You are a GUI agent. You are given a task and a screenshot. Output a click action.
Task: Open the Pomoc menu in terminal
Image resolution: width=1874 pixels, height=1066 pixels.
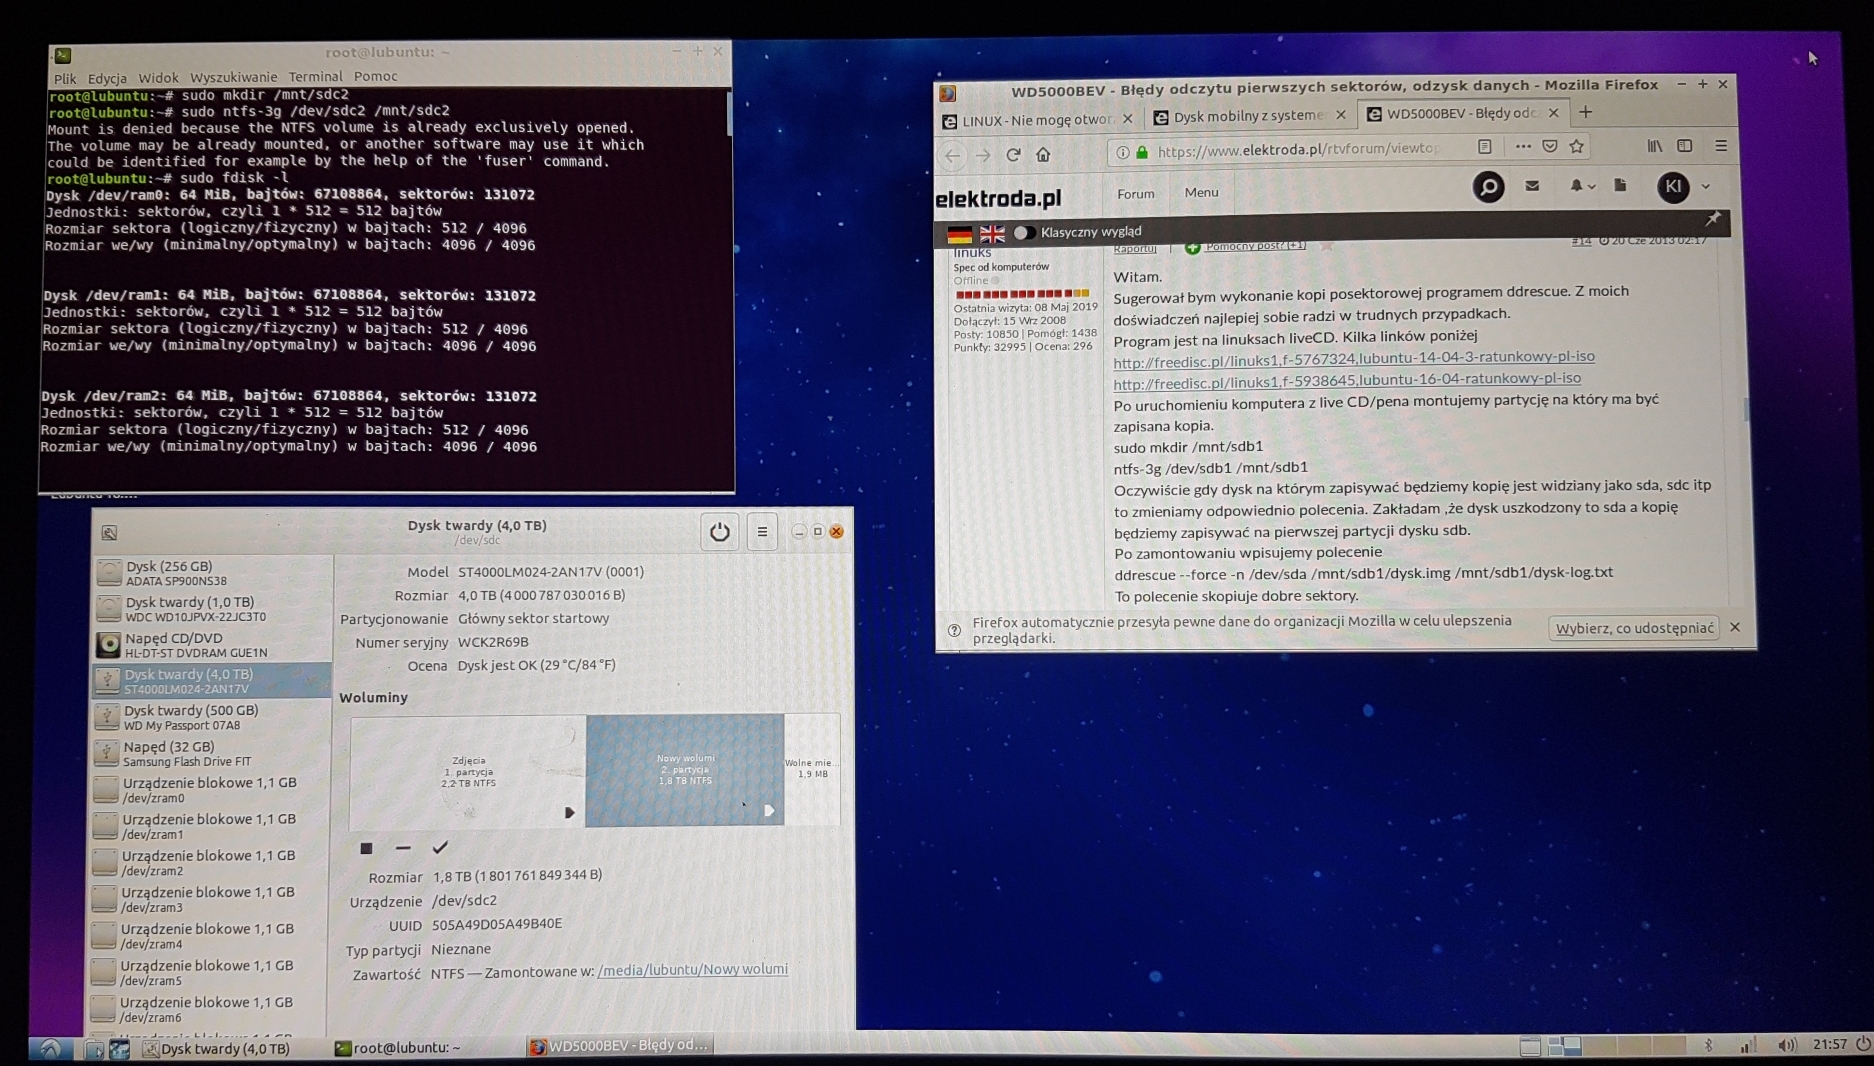click(376, 76)
